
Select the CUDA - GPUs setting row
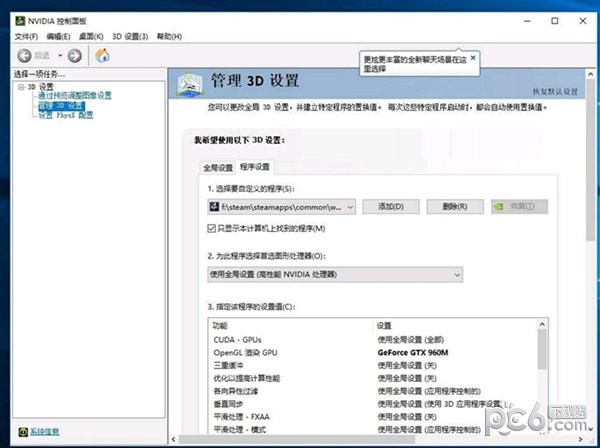point(373,340)
